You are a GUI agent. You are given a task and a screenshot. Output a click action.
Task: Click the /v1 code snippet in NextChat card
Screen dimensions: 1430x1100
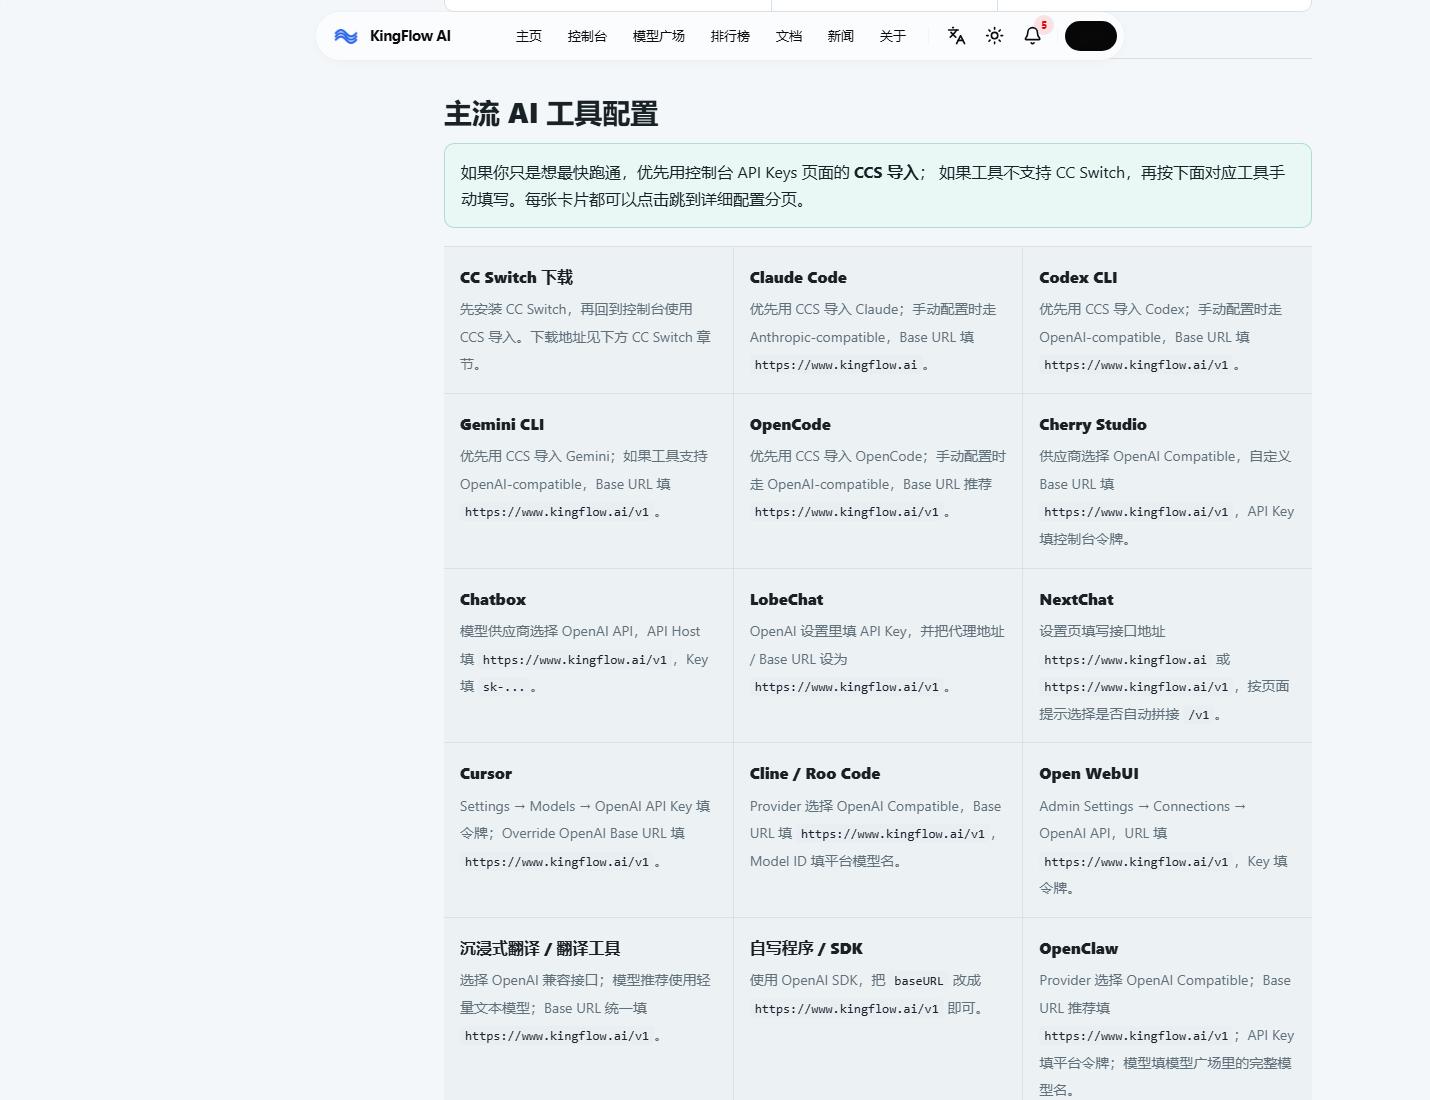tap(1199, 715)
